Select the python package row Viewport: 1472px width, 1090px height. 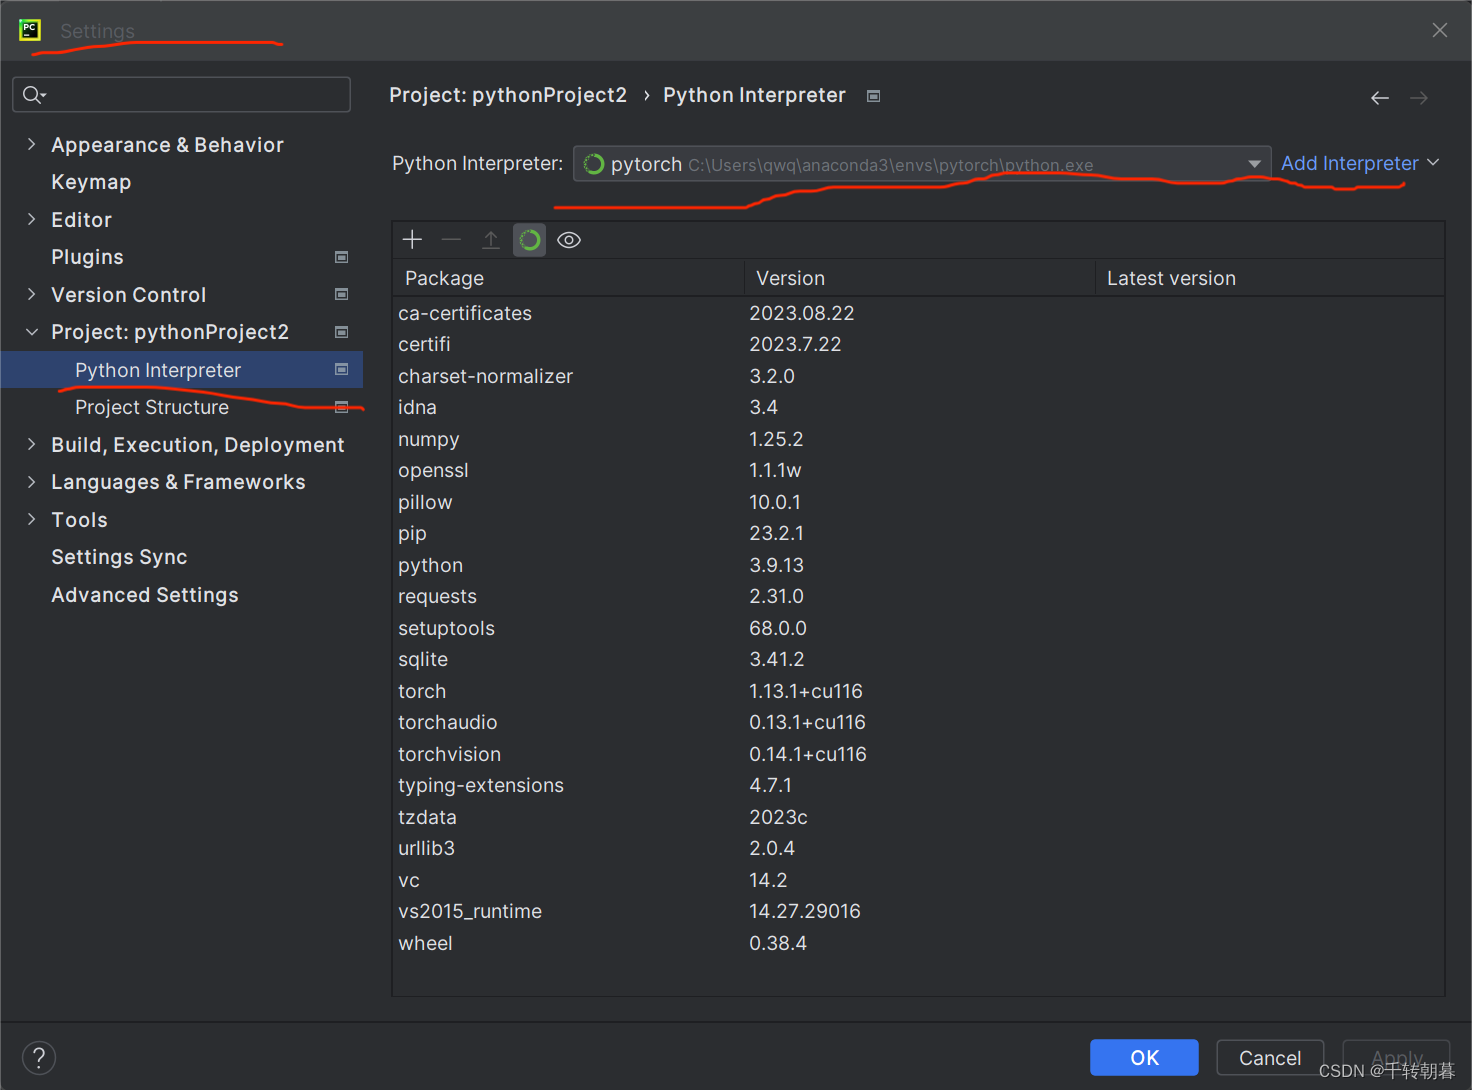918,565
